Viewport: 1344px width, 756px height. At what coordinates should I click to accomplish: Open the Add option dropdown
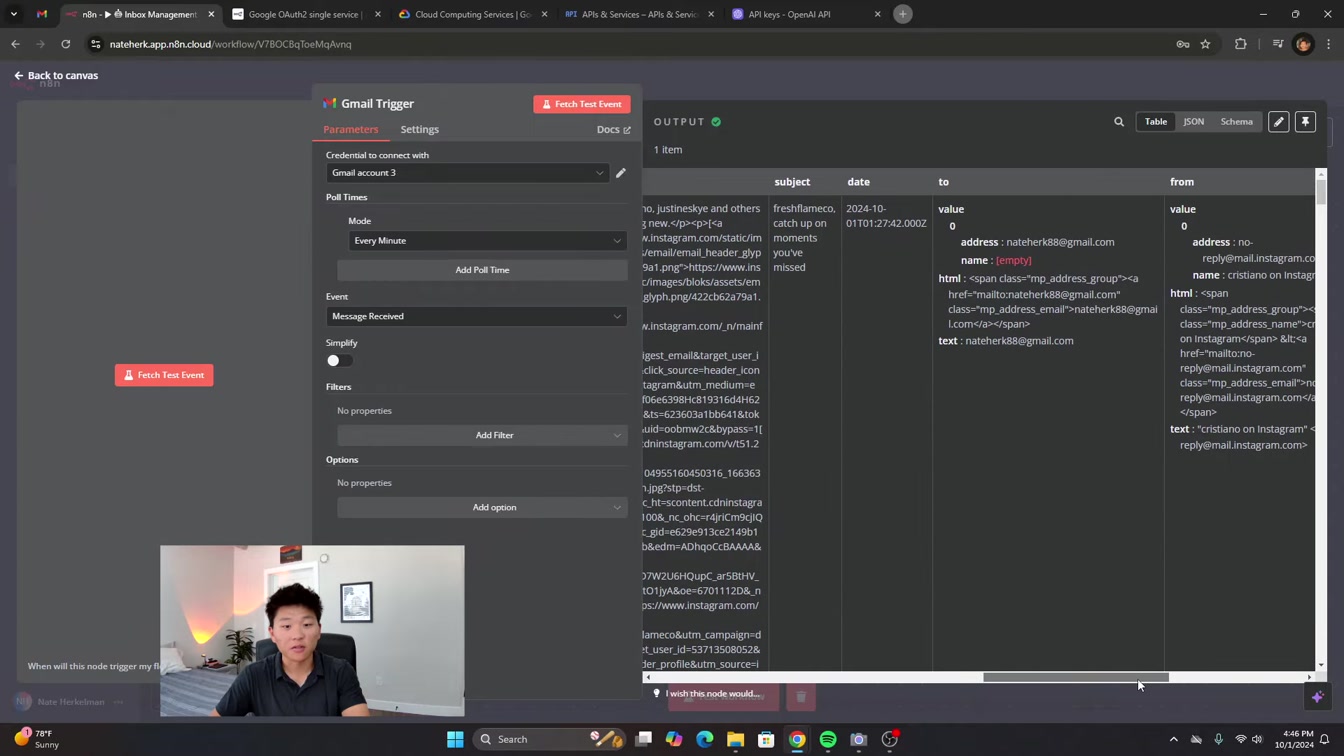(x=482, y=507)
